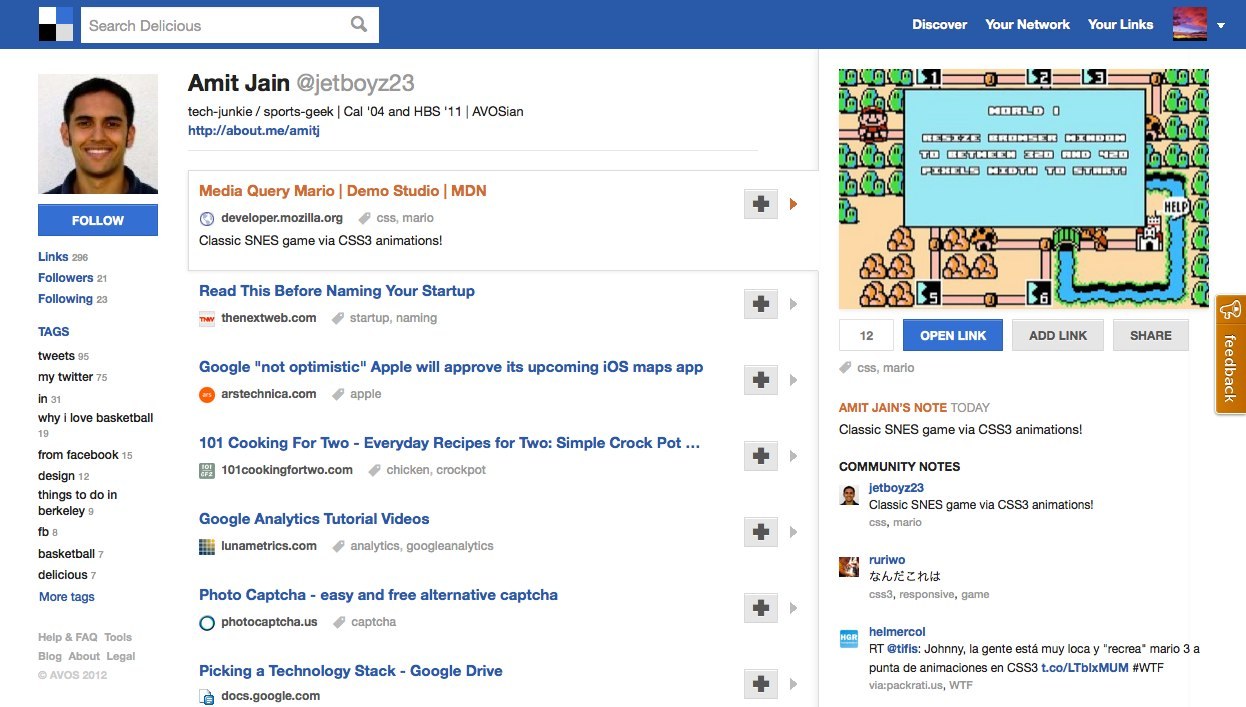This screenshot has height=707, width=1246.
Task: Click the Delicious logo icon
Action: click(x=56, y=24)
